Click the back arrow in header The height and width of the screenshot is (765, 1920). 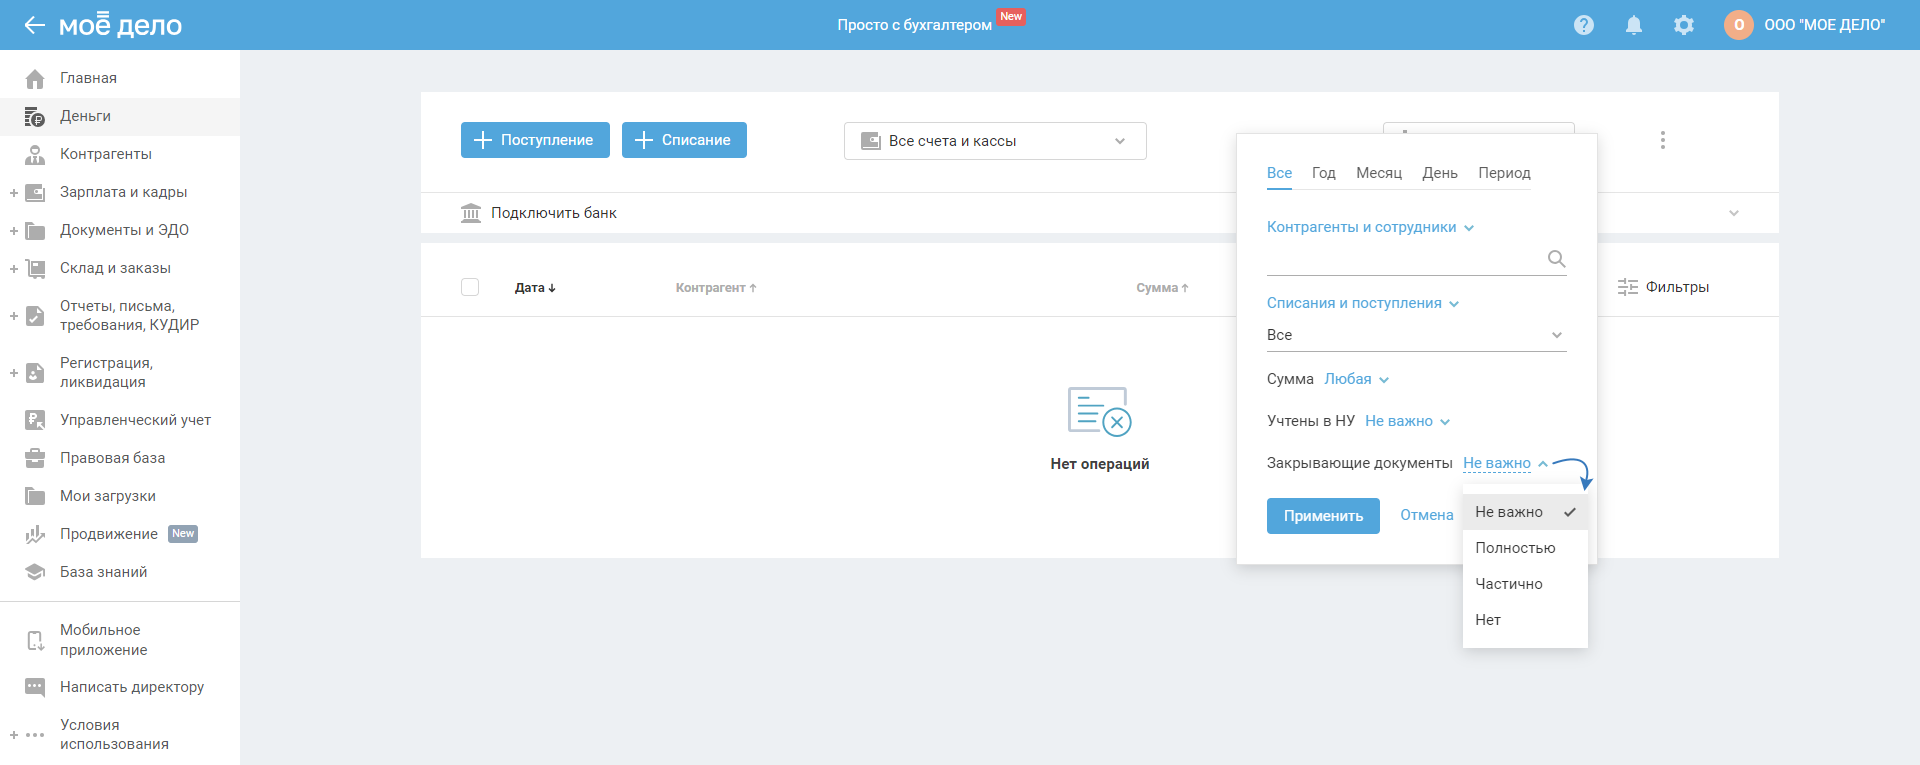[x=35, y=25]
